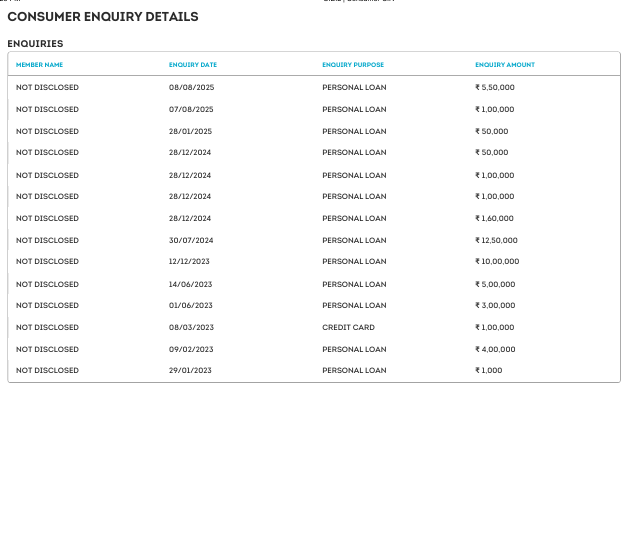Click the ₹12,50,000 enquiry amount
630x557 pixels.
pyautogui.click(x=496, y=241)
